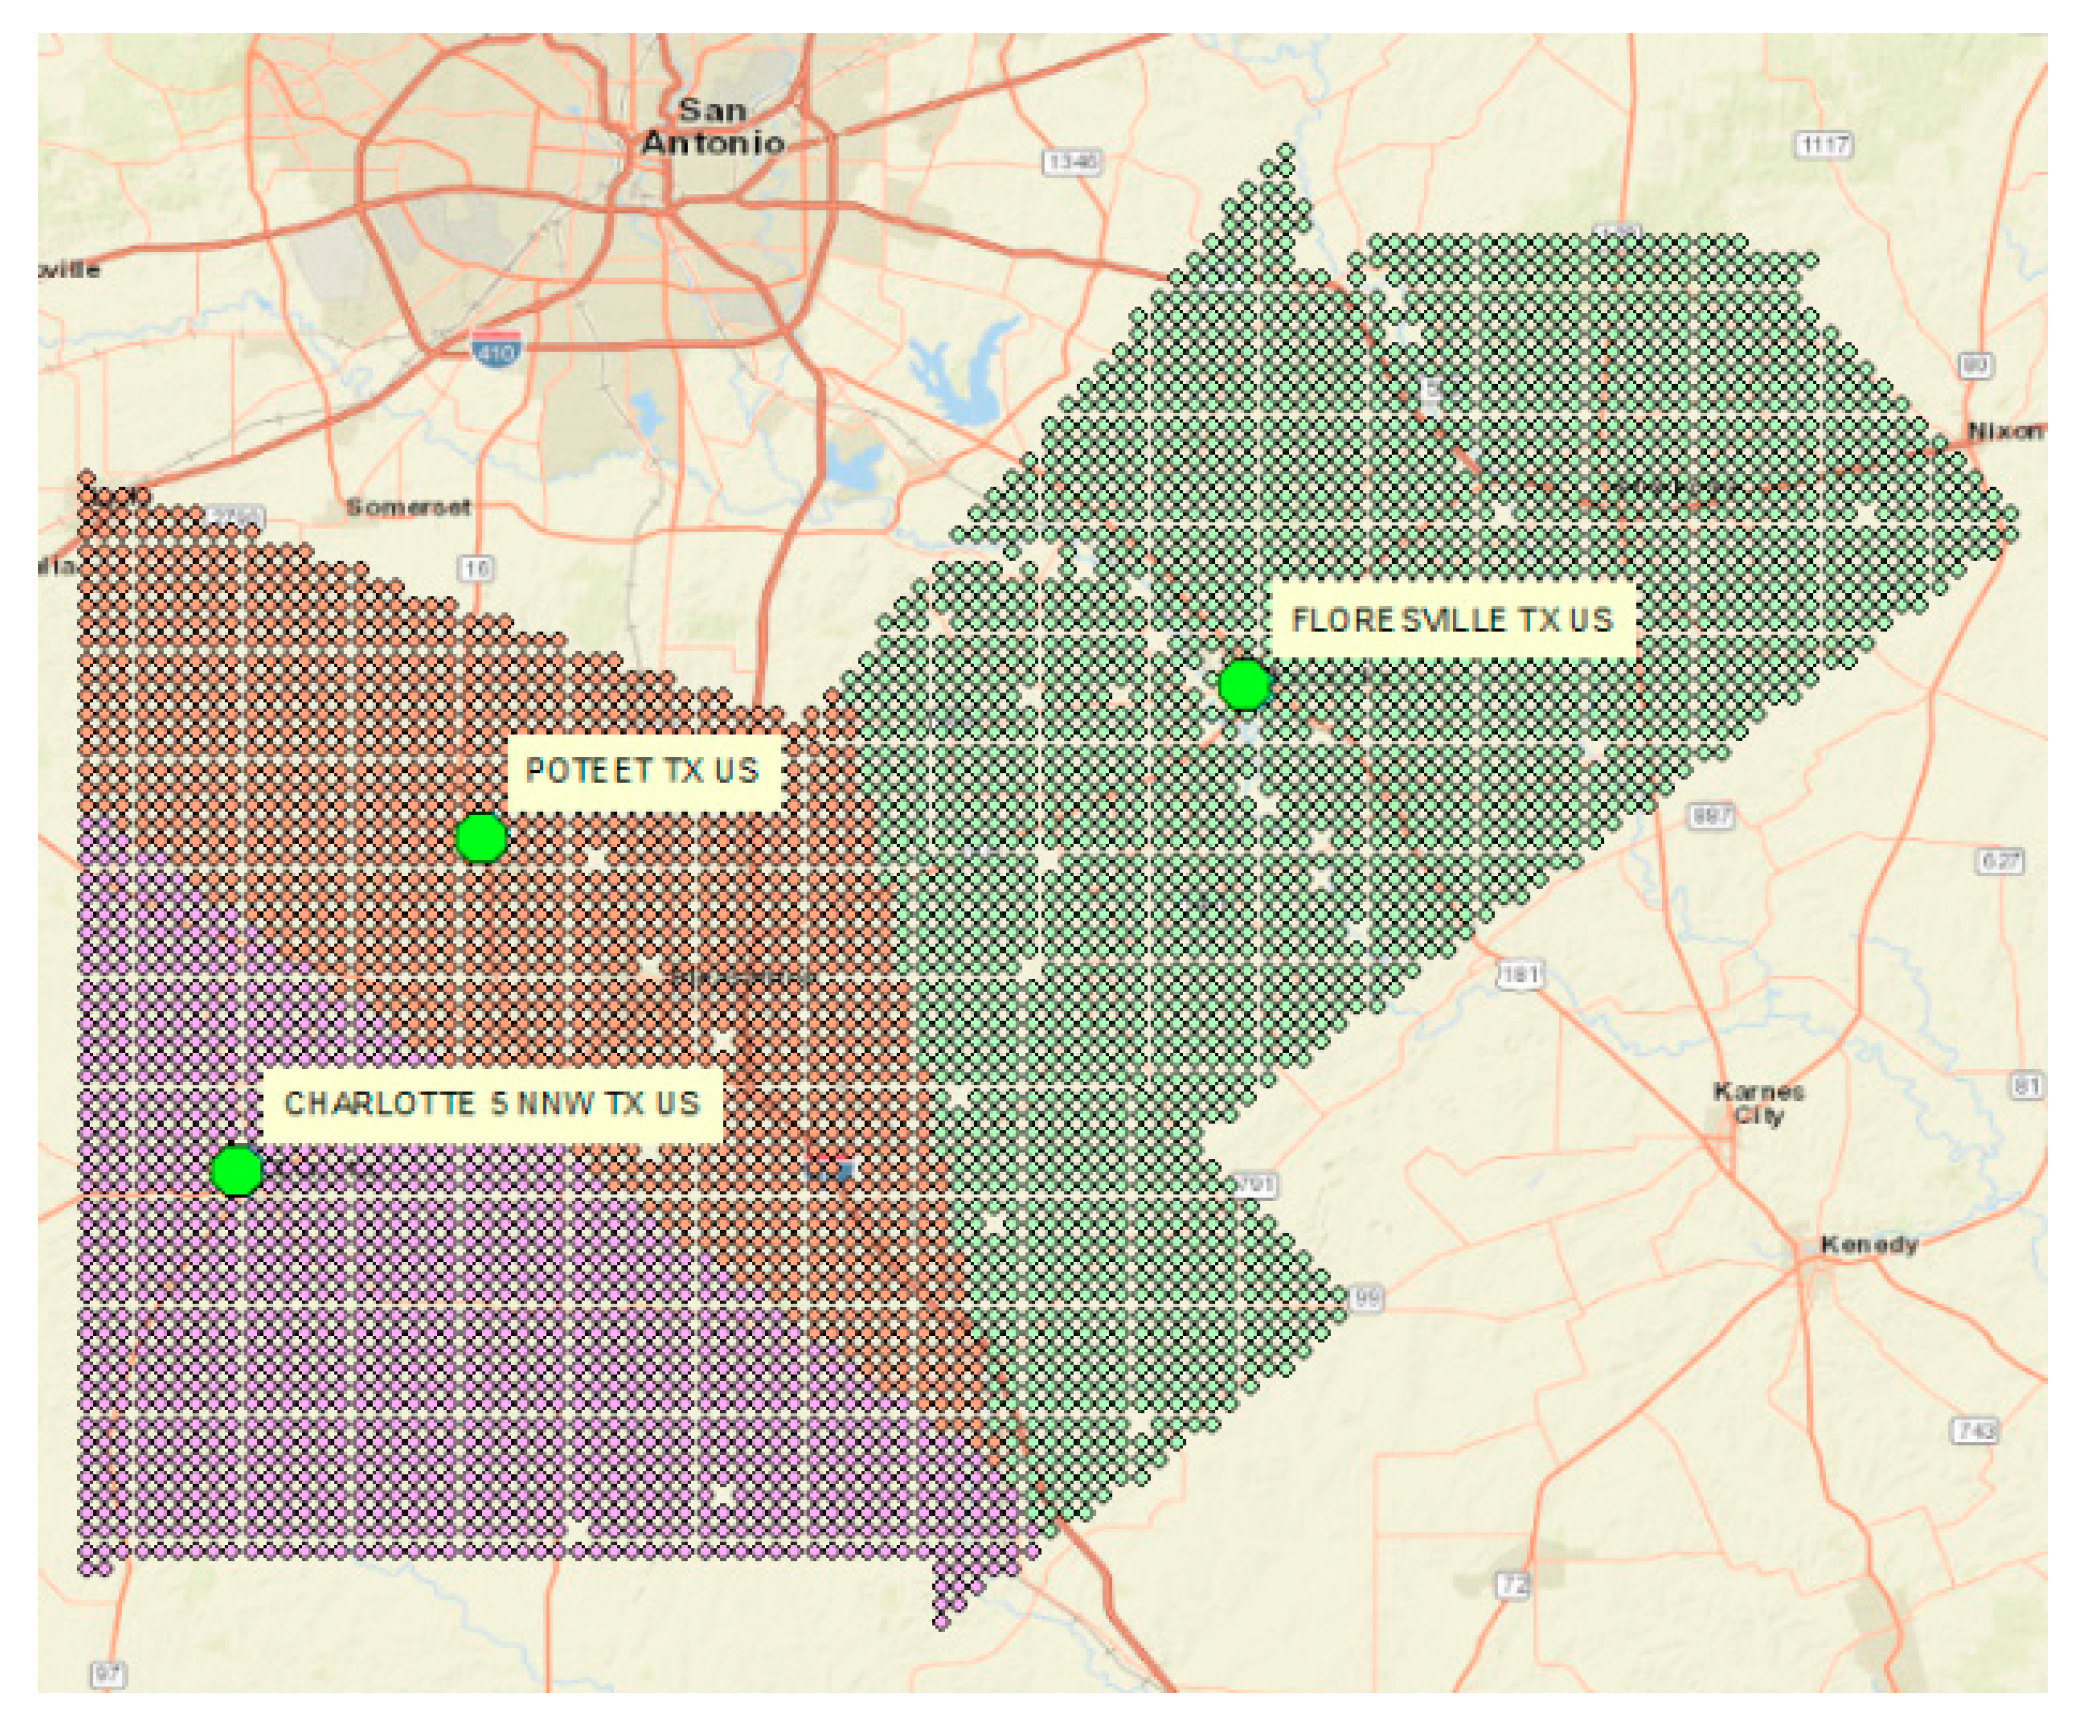
Task: Click the route 181 highway shield
Action: click(x=1520, y=973)
